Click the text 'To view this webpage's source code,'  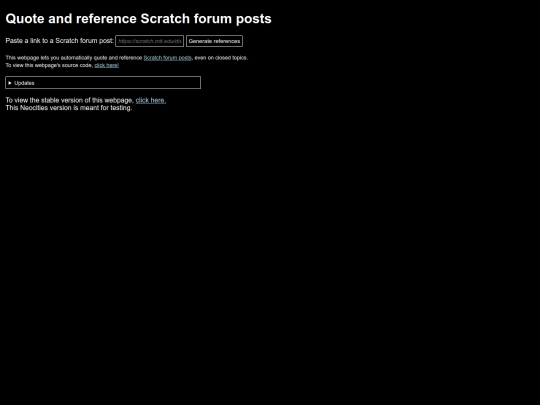(x=49, y=65)
